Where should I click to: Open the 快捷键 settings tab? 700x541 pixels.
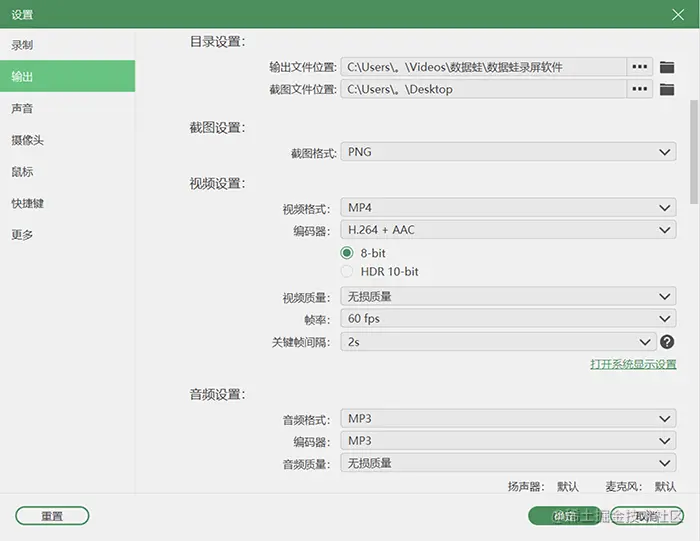[67, 203]
